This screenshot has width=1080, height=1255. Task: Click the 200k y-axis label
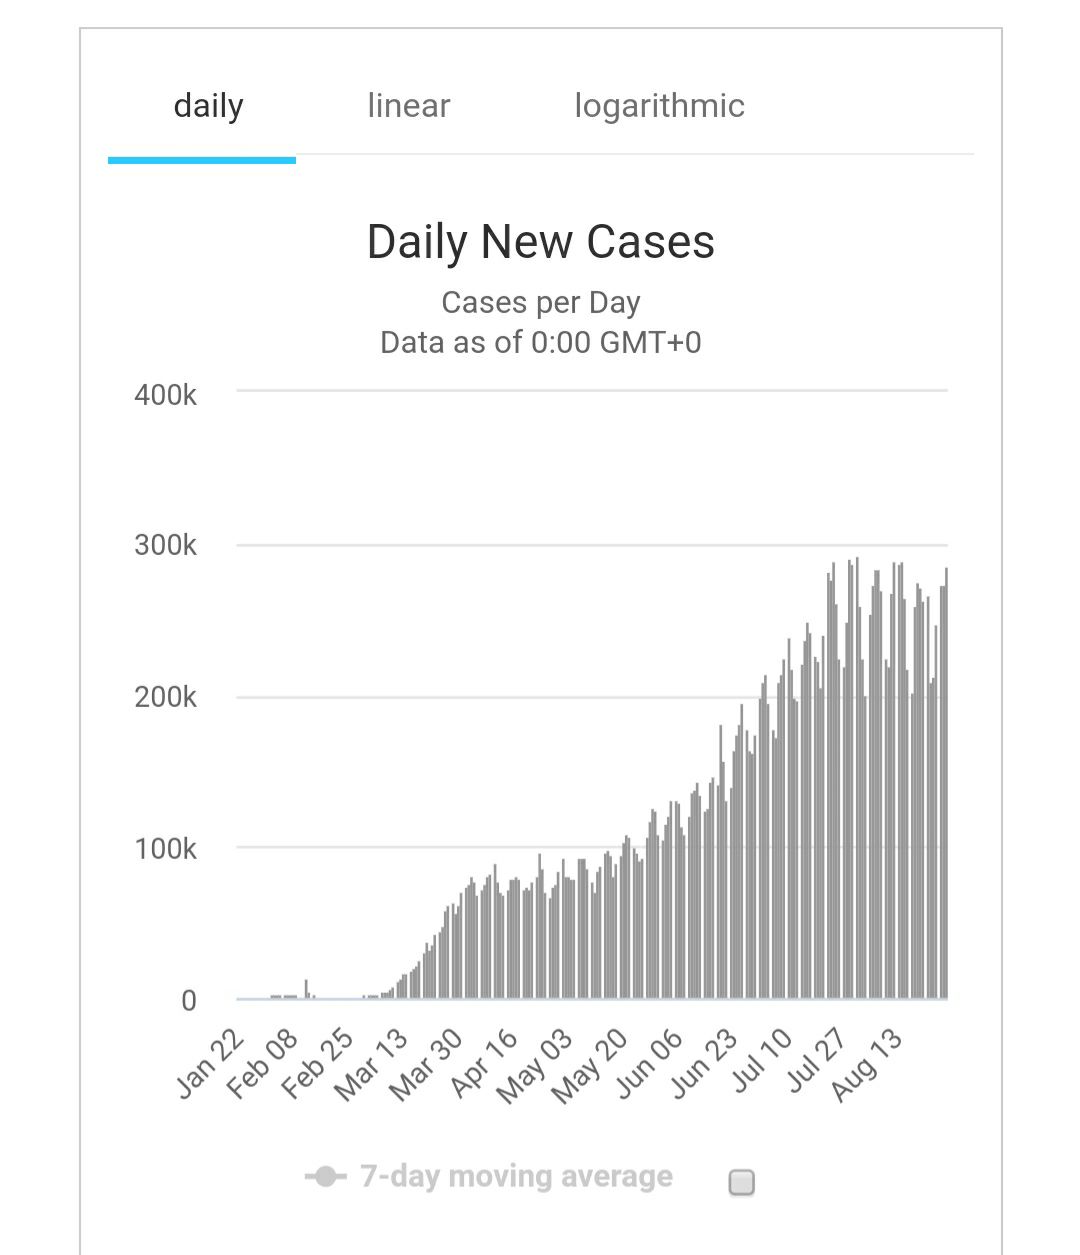[165, 697]
